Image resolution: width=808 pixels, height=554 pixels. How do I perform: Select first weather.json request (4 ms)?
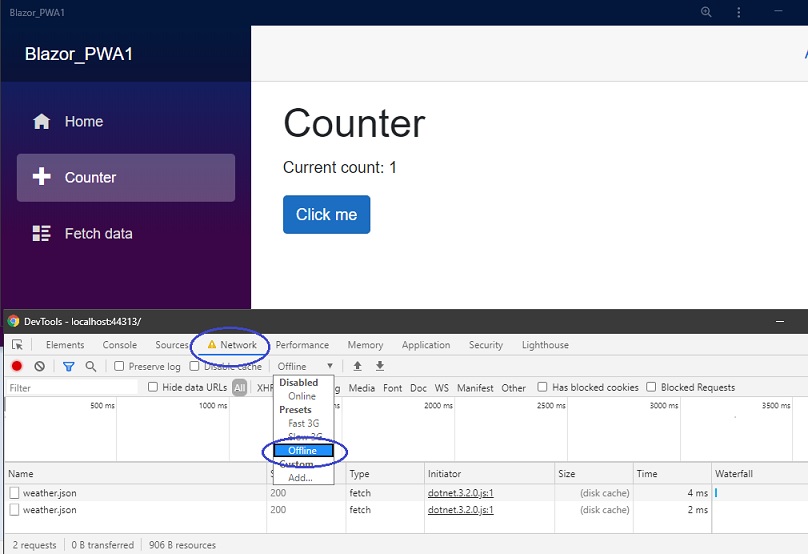click(406, 493)
